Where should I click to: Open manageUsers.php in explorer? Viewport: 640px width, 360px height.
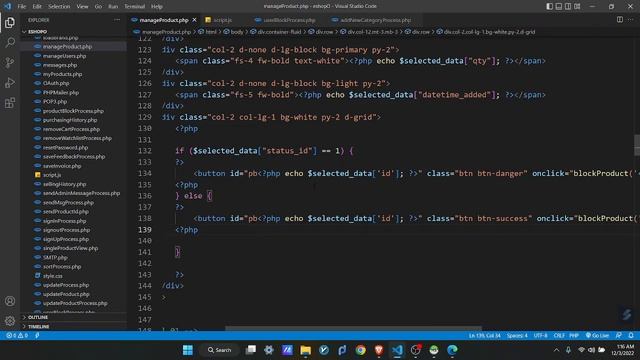(x=64, y=56)
